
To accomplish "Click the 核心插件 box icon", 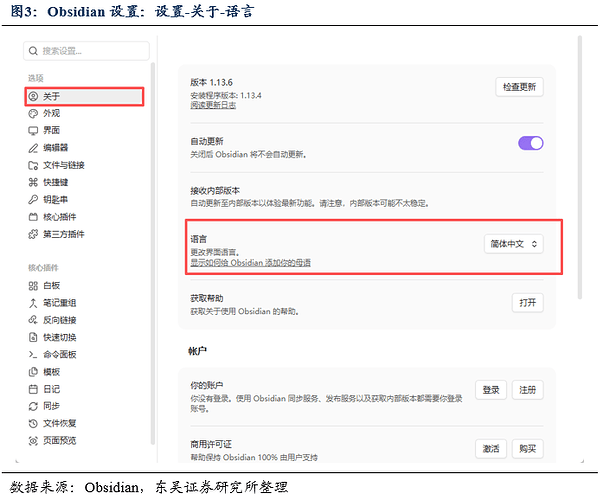I will [x=33, y=217].
